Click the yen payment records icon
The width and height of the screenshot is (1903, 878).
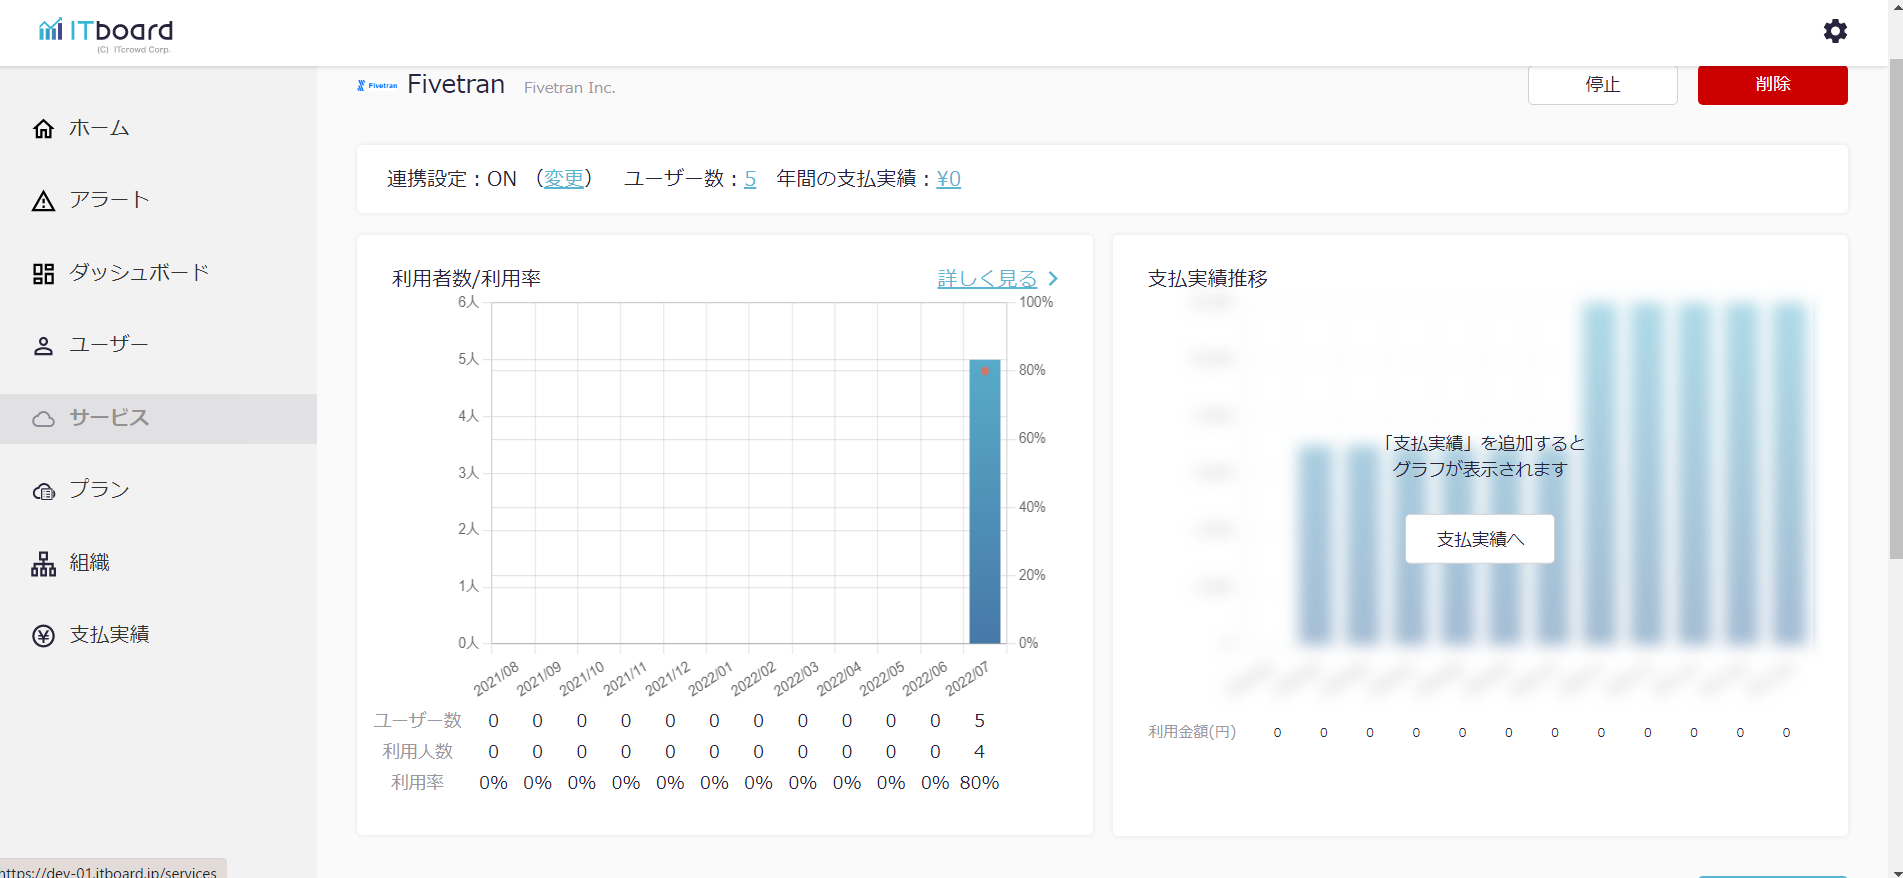(43, 636)
